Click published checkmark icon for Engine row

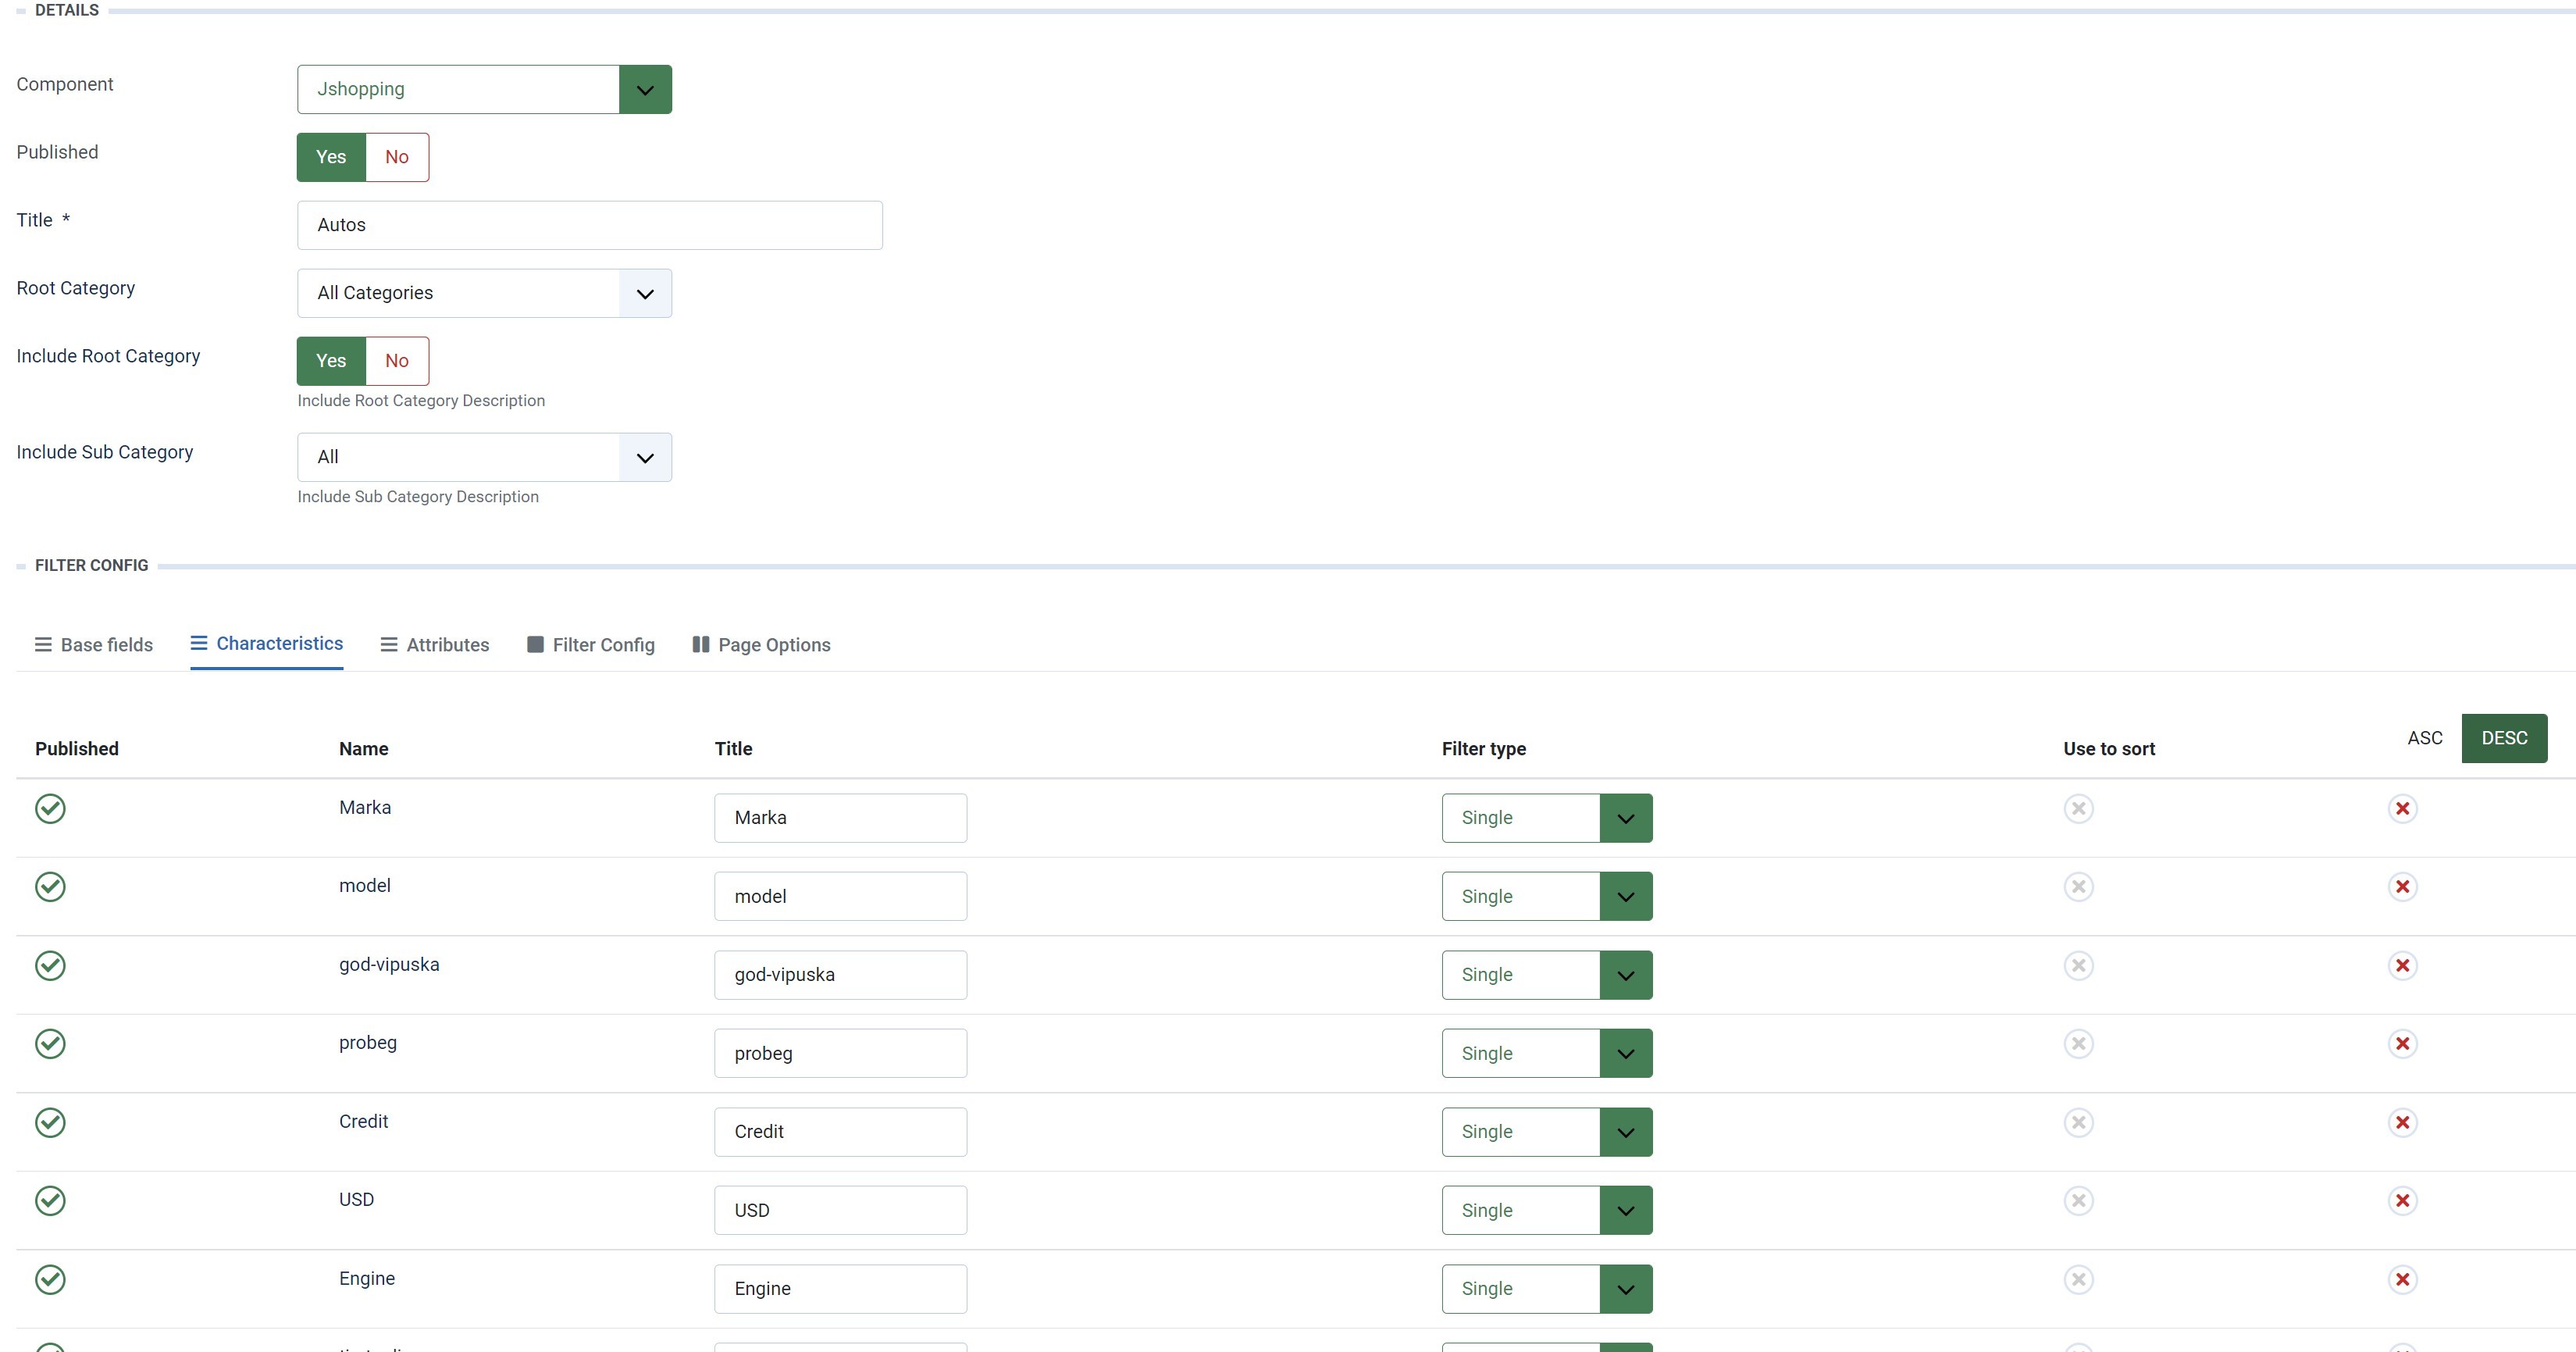click(50, 1280)
